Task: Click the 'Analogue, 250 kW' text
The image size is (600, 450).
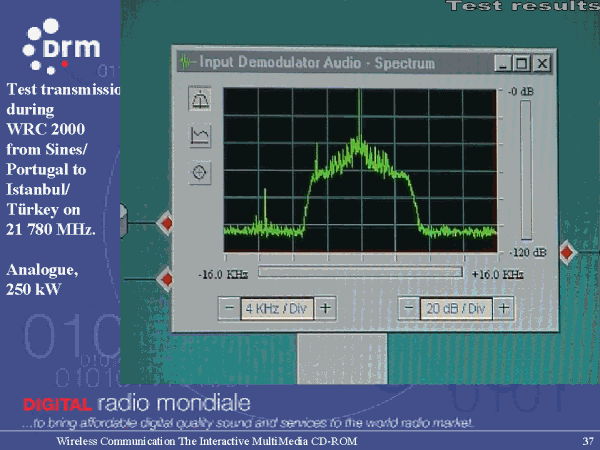Action: pos(42,279)
